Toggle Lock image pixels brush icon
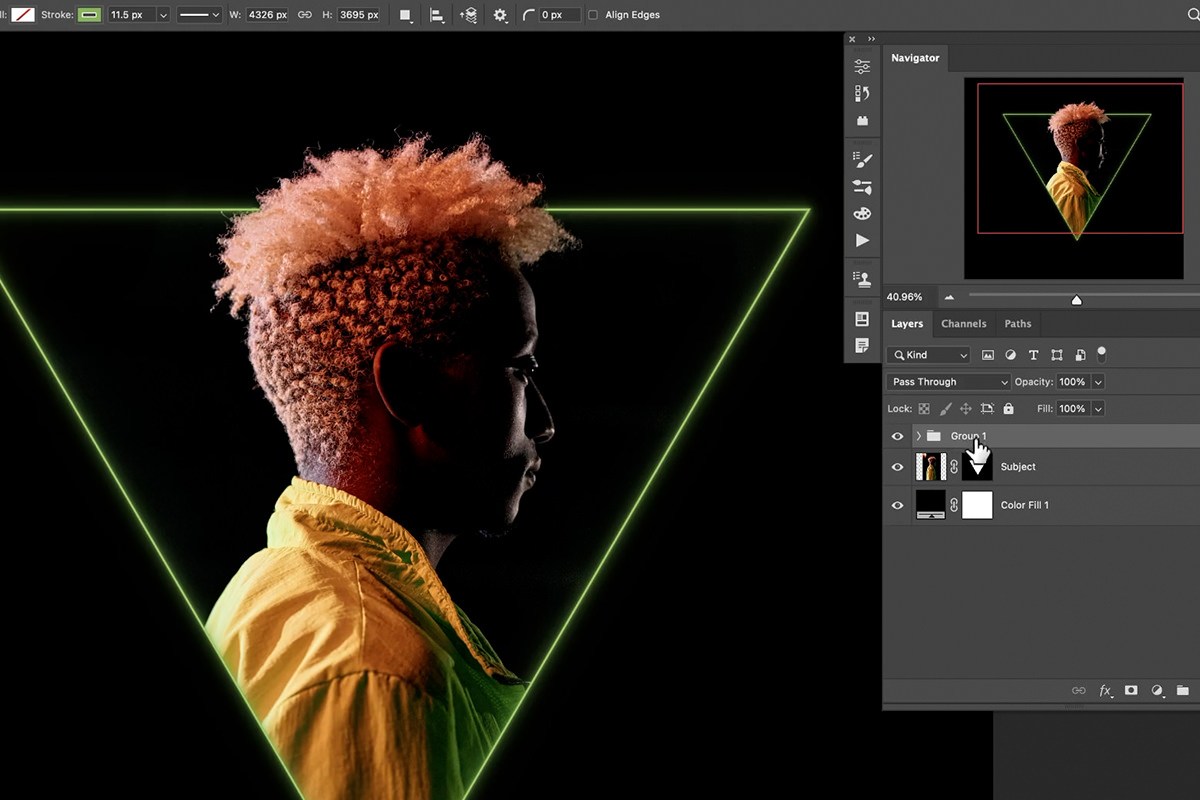1200x800 pixels. tap(945, 409)
